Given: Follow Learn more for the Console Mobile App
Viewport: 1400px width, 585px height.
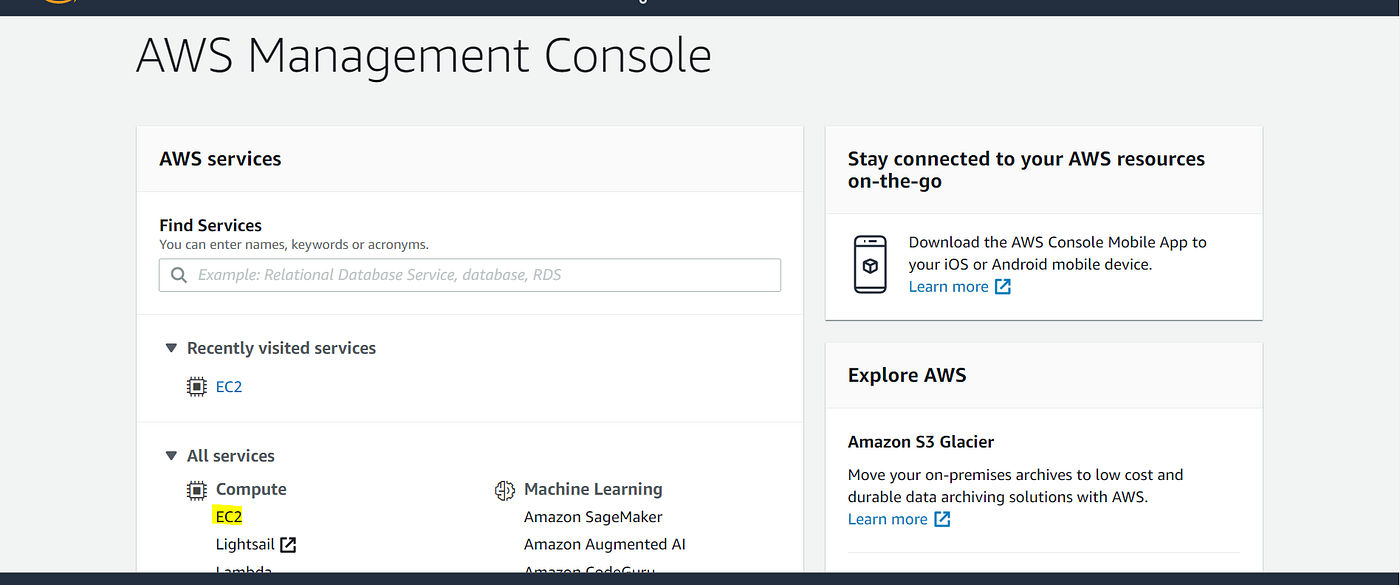Looking at the screenshot, I should [948, 287].
